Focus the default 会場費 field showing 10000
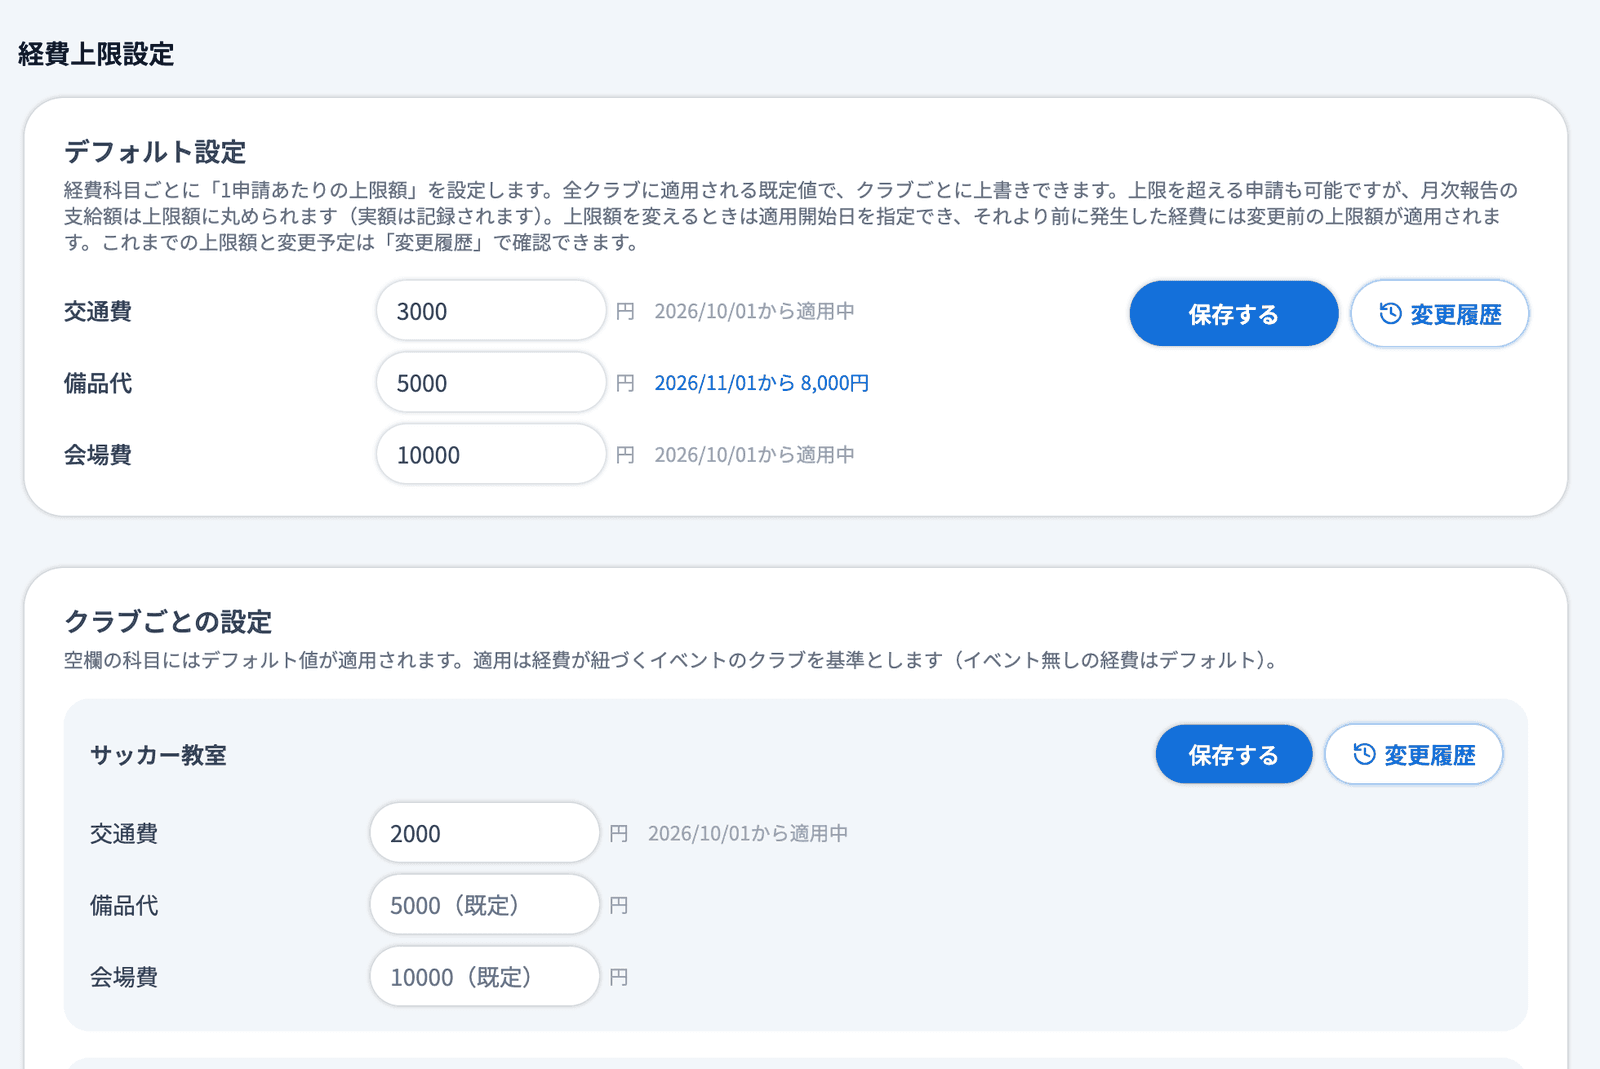 click(491, 455)
